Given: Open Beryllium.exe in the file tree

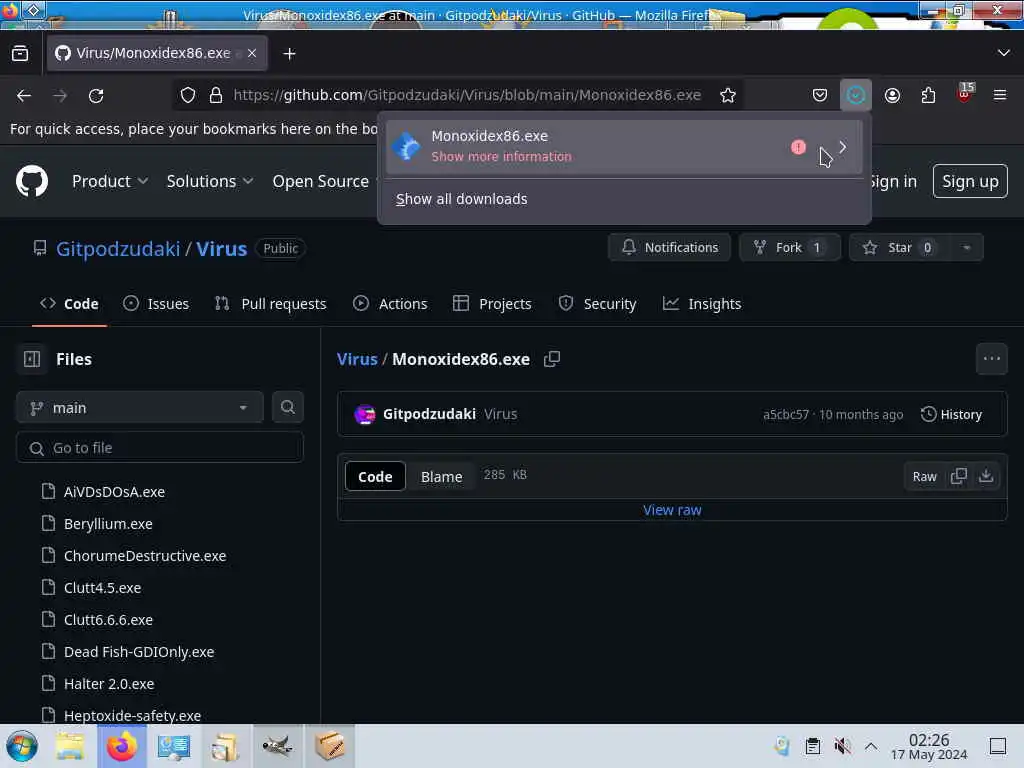Looking at the screenshot, I should tap(108, 524).
